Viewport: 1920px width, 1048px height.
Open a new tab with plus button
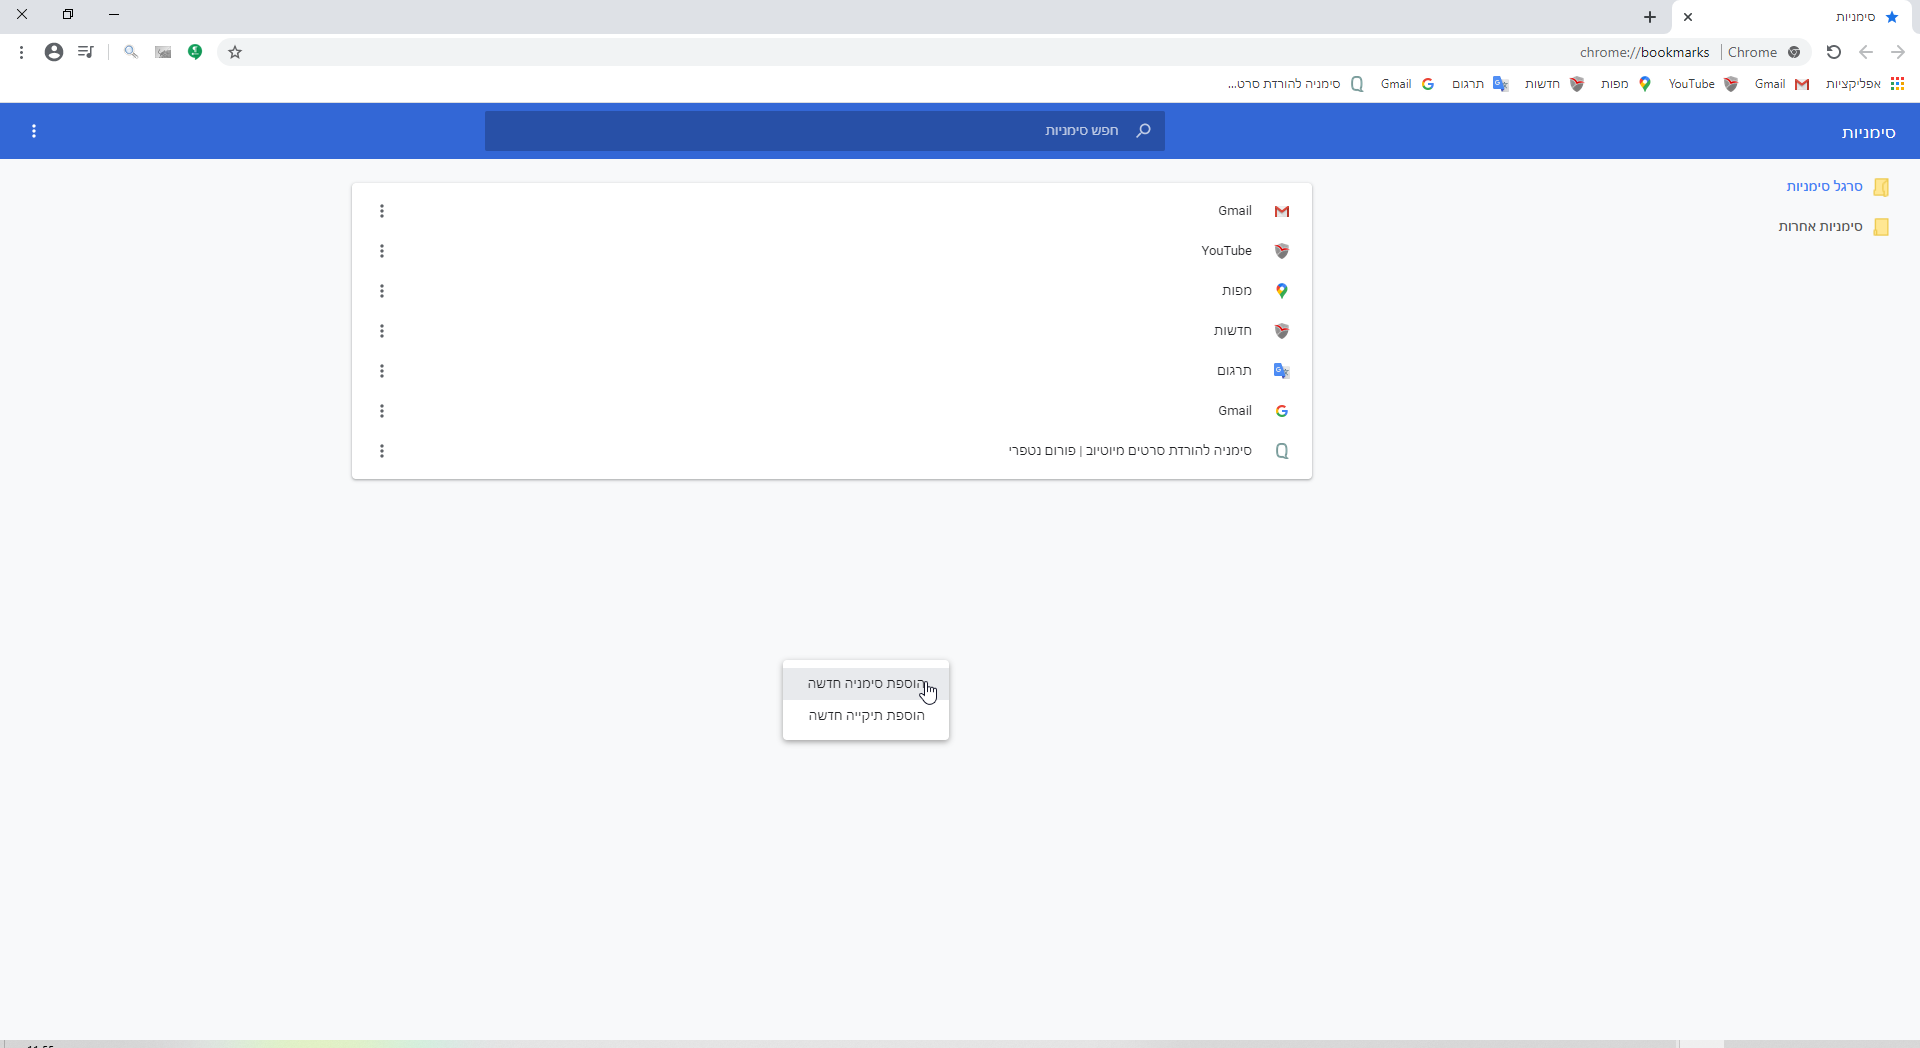(x=1650, y=17)
